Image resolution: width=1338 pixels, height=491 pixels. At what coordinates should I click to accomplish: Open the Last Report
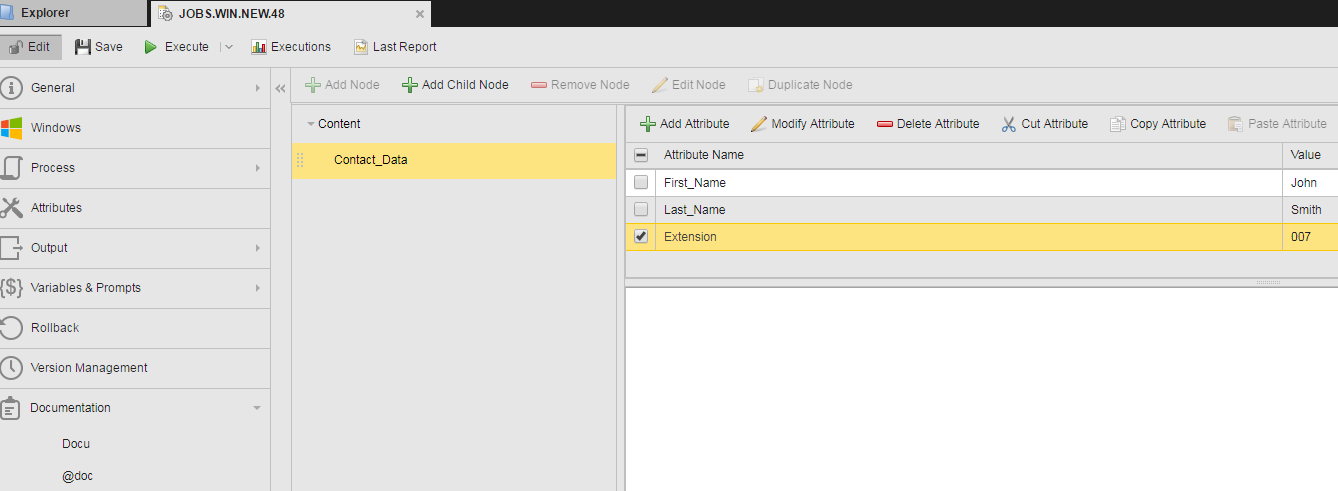point(395,47)
